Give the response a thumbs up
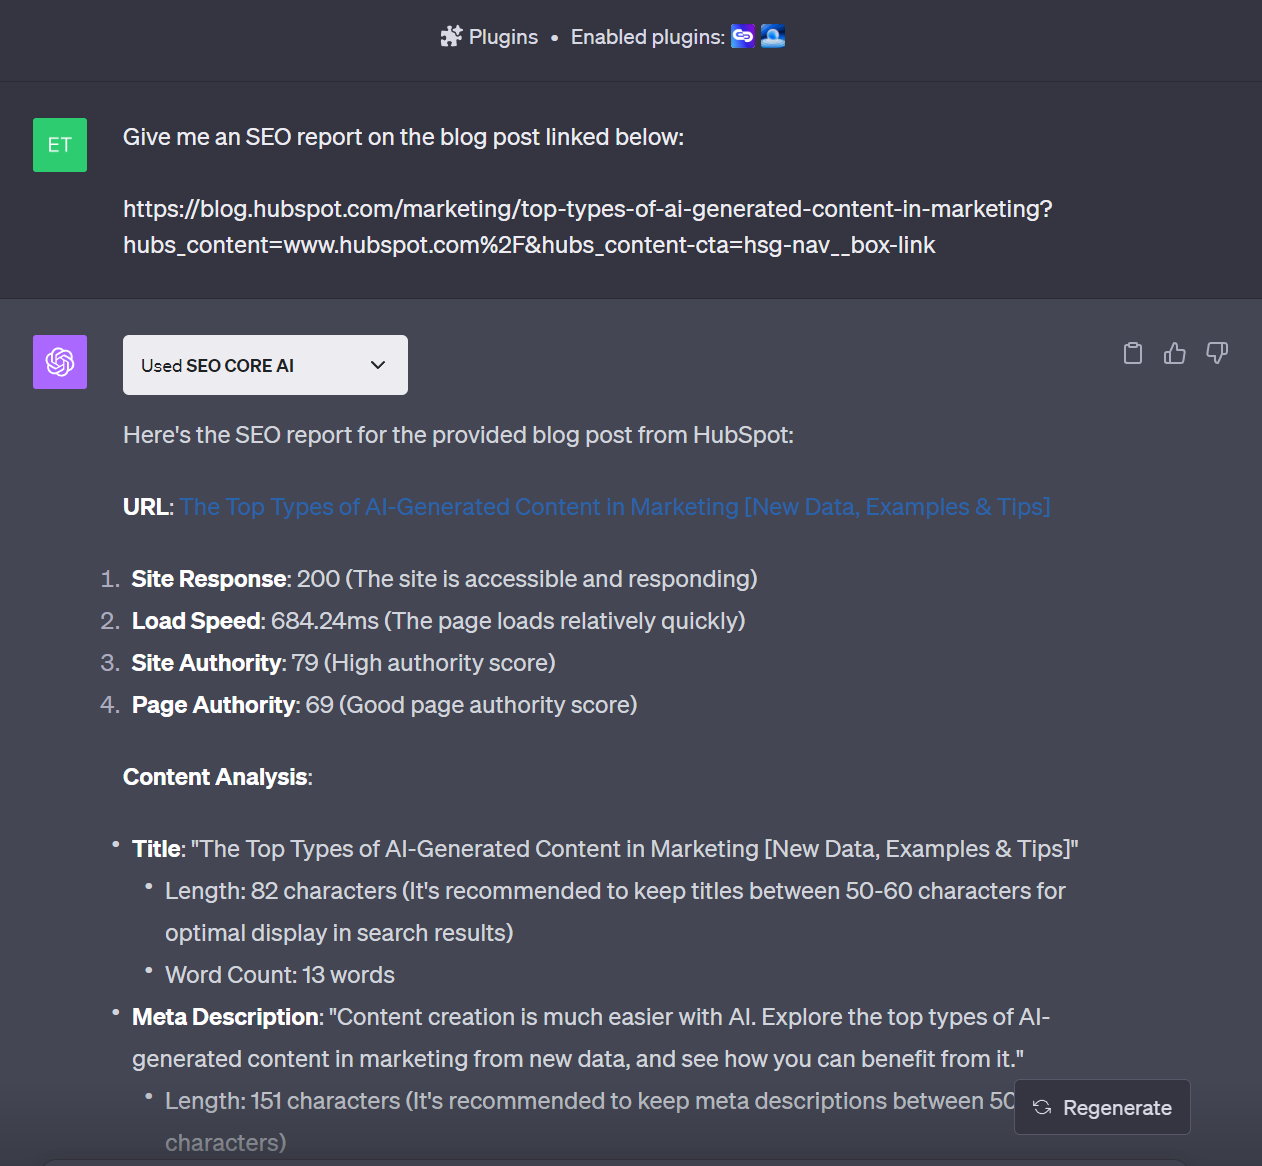The height and width of the screenshot is (1166, 1262). 1175,353
